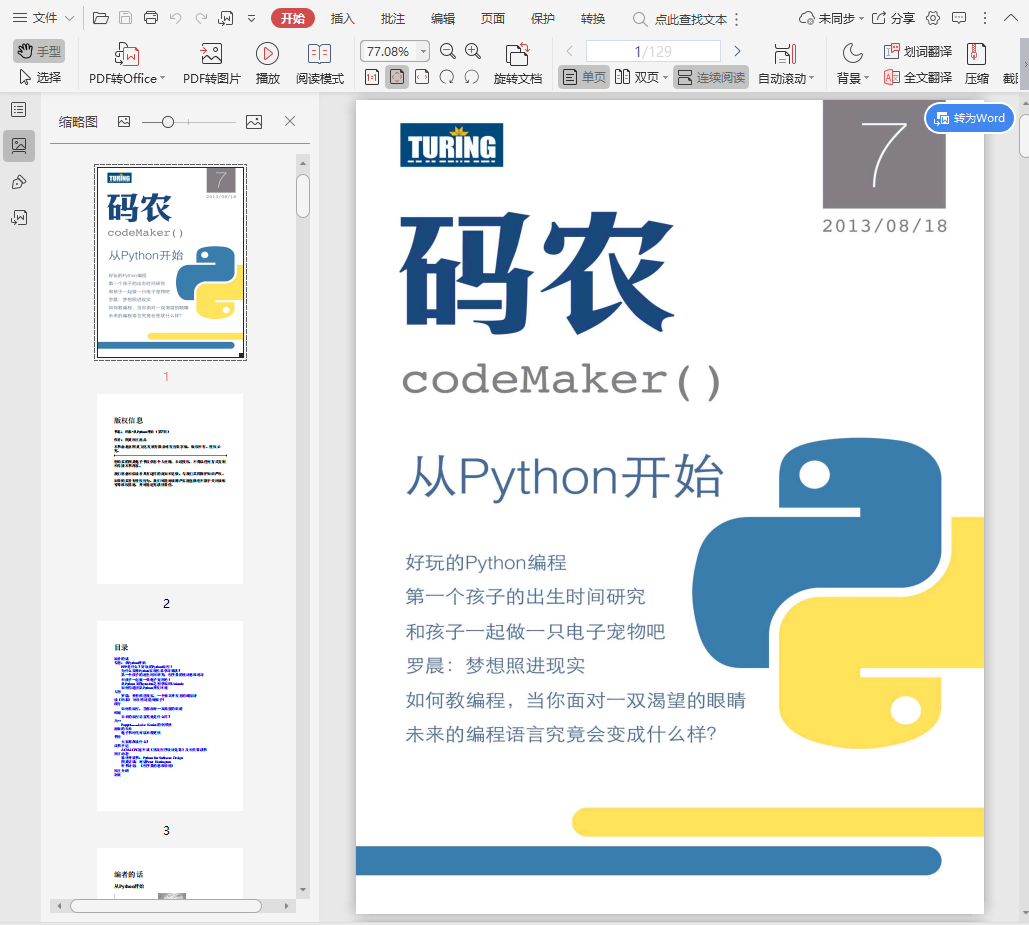Expand the 自动滚动 dropdown
The width and height of the screenshot is (1029, 925).
coord(812,78)
